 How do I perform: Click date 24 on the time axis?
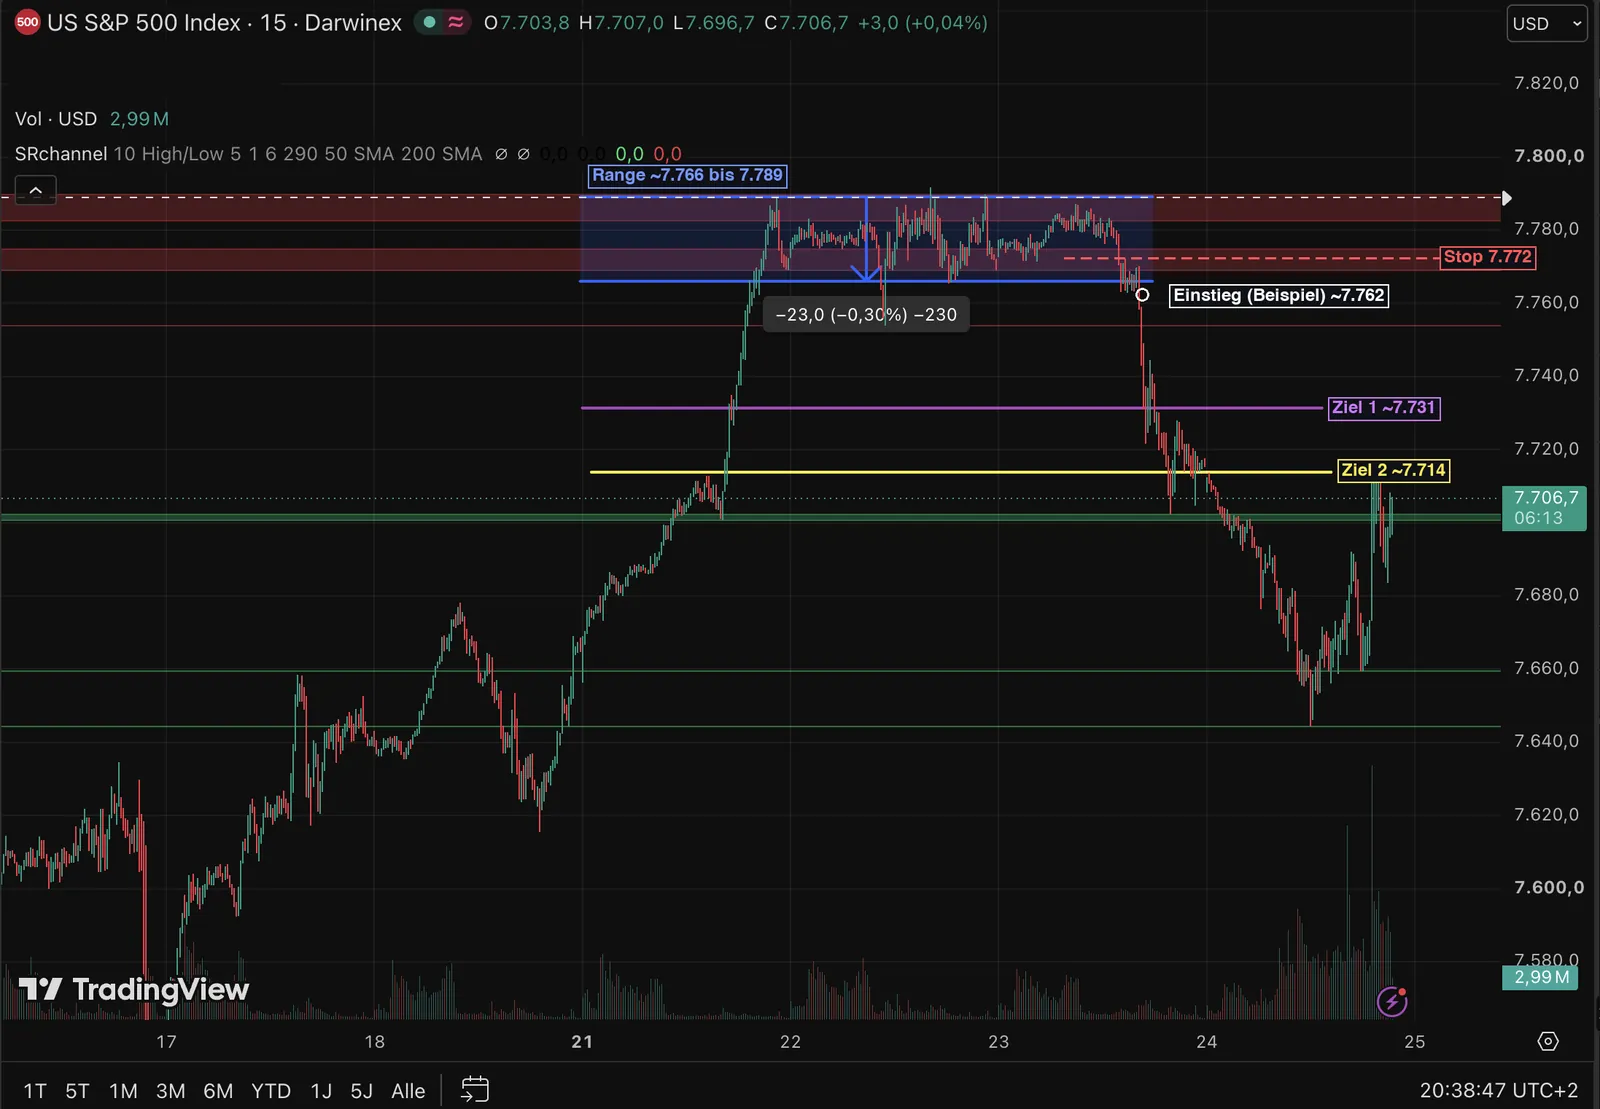1206,1042
